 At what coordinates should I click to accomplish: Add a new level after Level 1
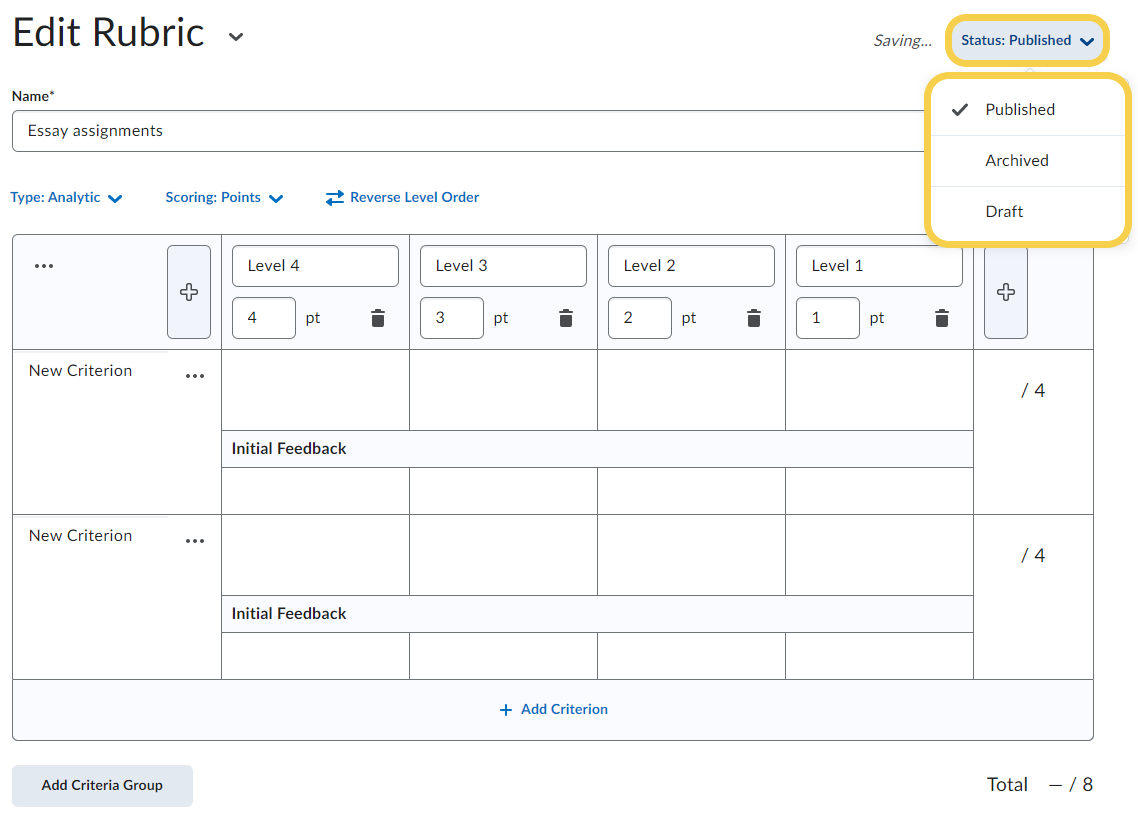pyautogui.click(x=1006, y=292)
